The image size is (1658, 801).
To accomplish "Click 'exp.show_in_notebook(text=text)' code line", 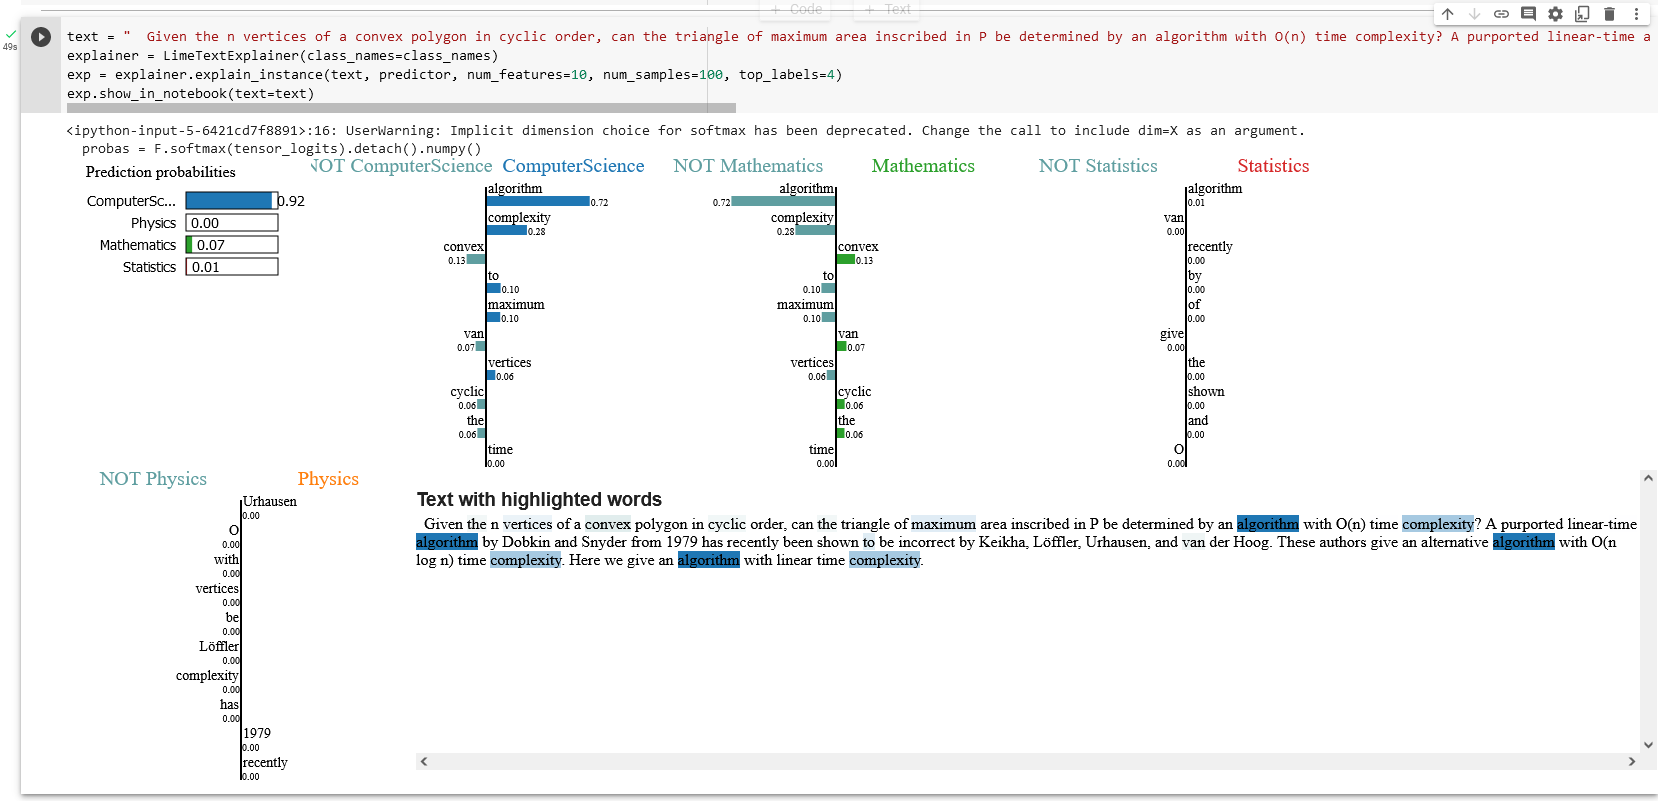I will coord(191,94).
